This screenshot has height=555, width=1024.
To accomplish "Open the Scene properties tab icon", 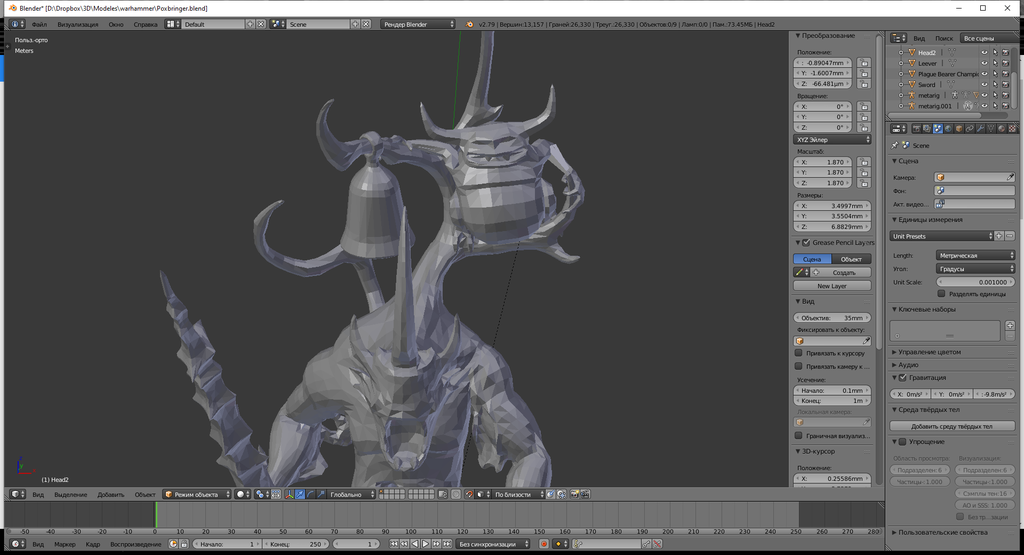I will click(937, 128).
